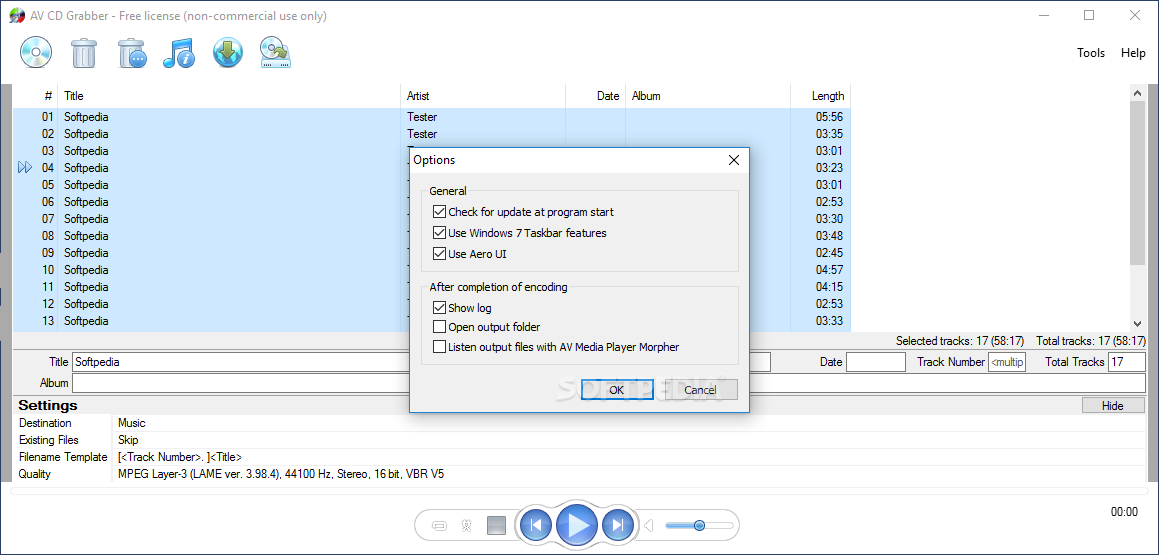Skip to the next track

point(618,525)
